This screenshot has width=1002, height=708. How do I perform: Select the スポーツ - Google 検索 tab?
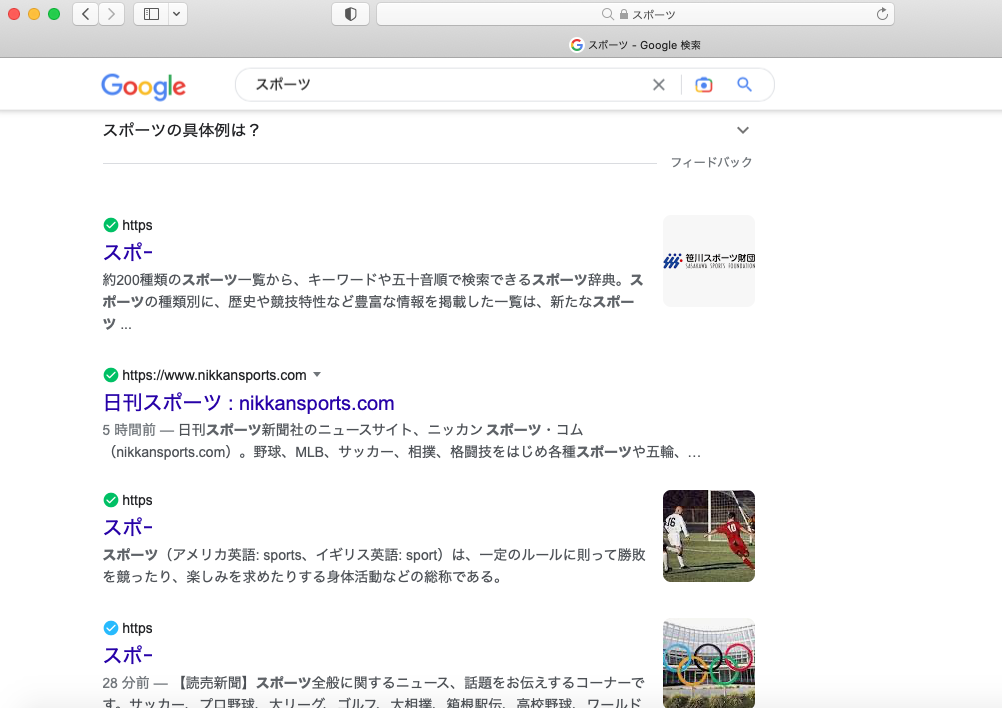[635, 45]
